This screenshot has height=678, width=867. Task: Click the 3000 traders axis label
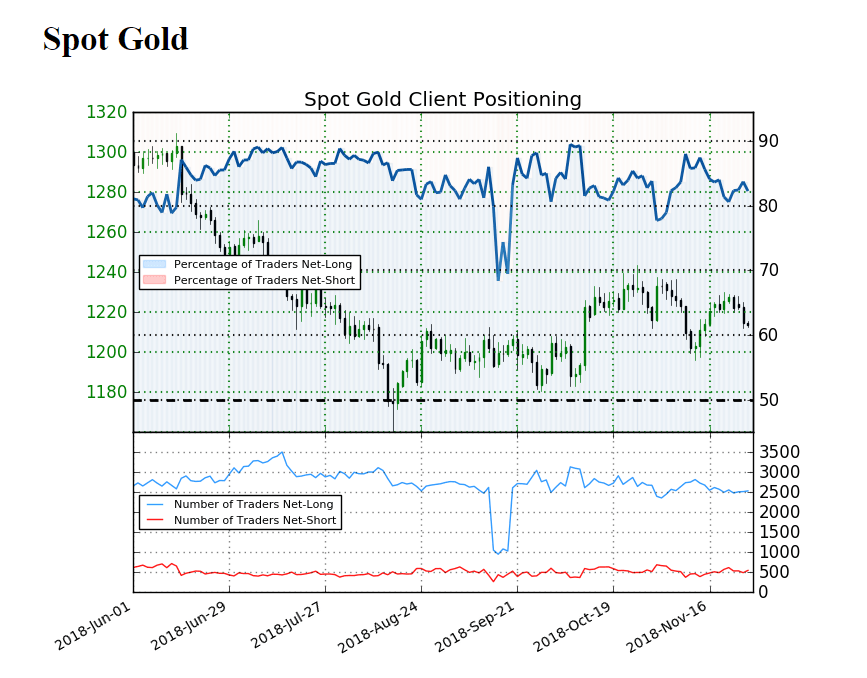[779, 472]
